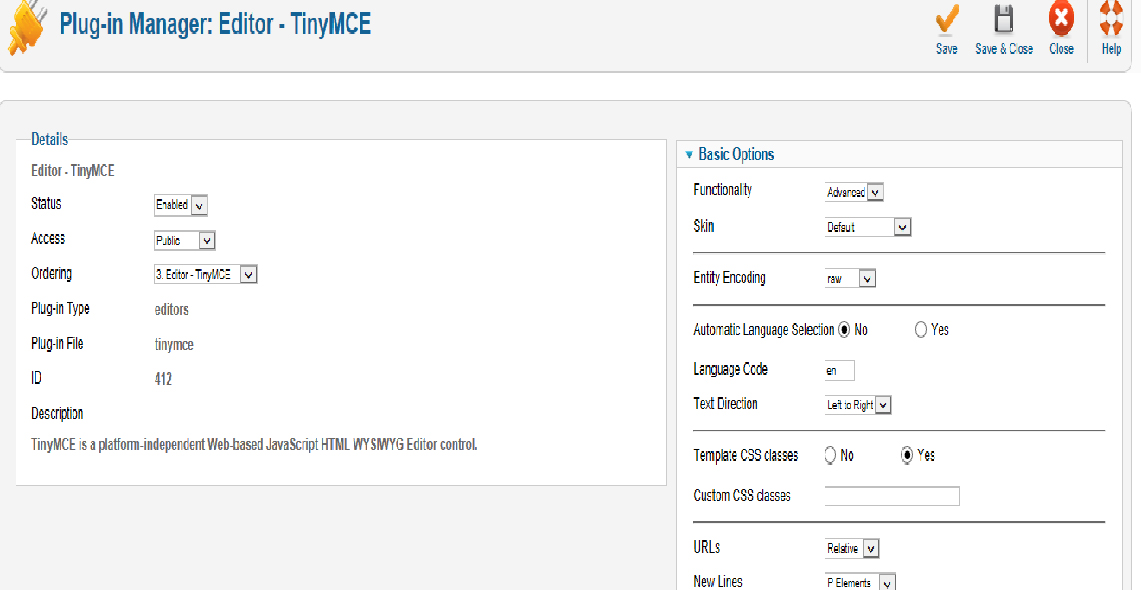This screenshot has width=1141, height=590.
Task: Click the Entity Encoding label
Action: pyautogui.click(x=729, y=278)
